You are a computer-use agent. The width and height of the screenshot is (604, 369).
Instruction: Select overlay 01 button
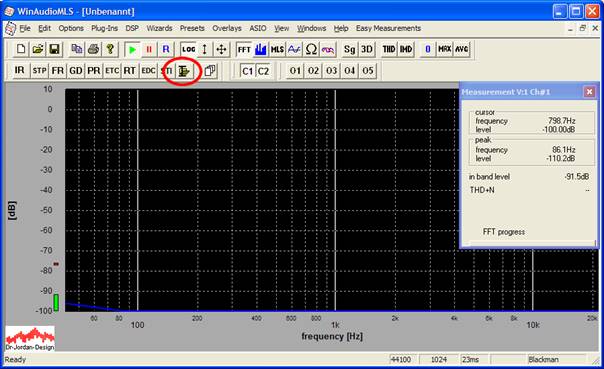pos(295,70)
